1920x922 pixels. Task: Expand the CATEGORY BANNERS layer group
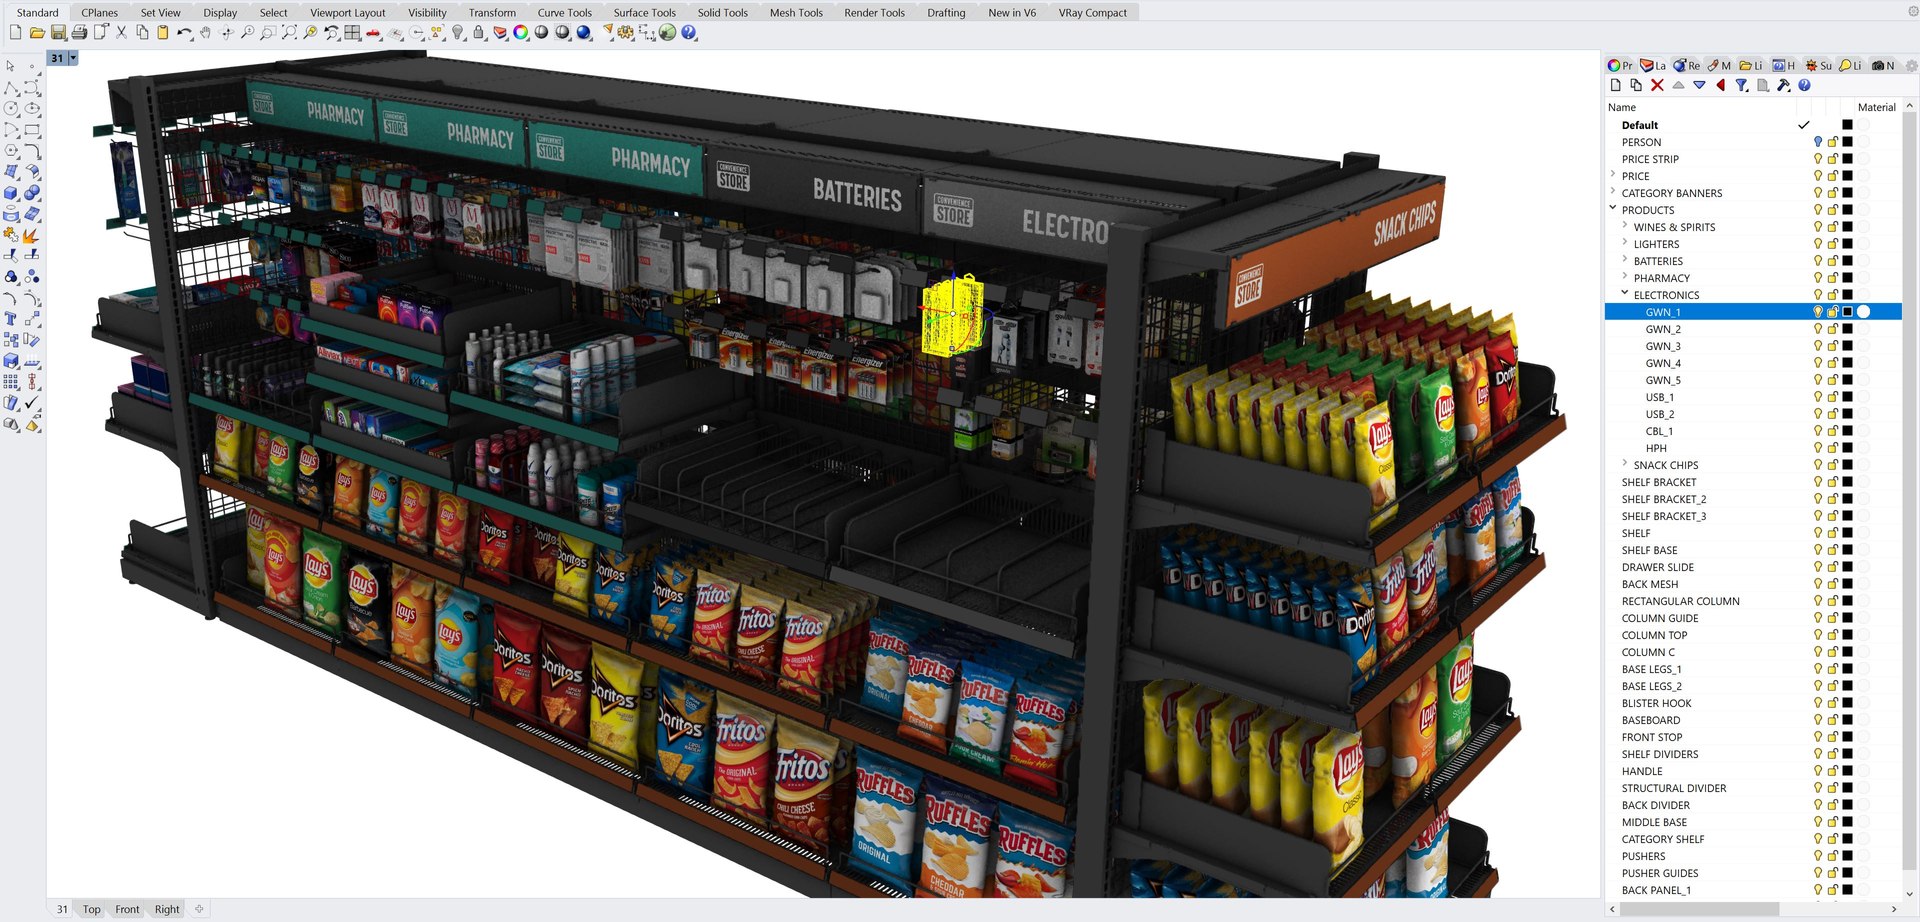point(1613,192)
